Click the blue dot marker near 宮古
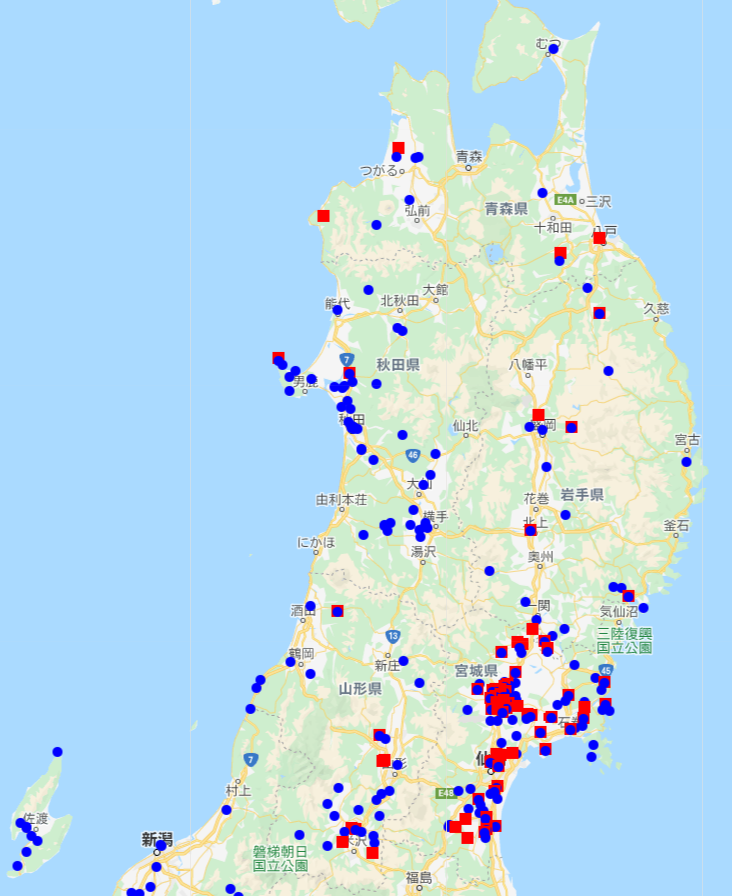The height and width of the screenshot is (896, 732). [x=686, y=462]
